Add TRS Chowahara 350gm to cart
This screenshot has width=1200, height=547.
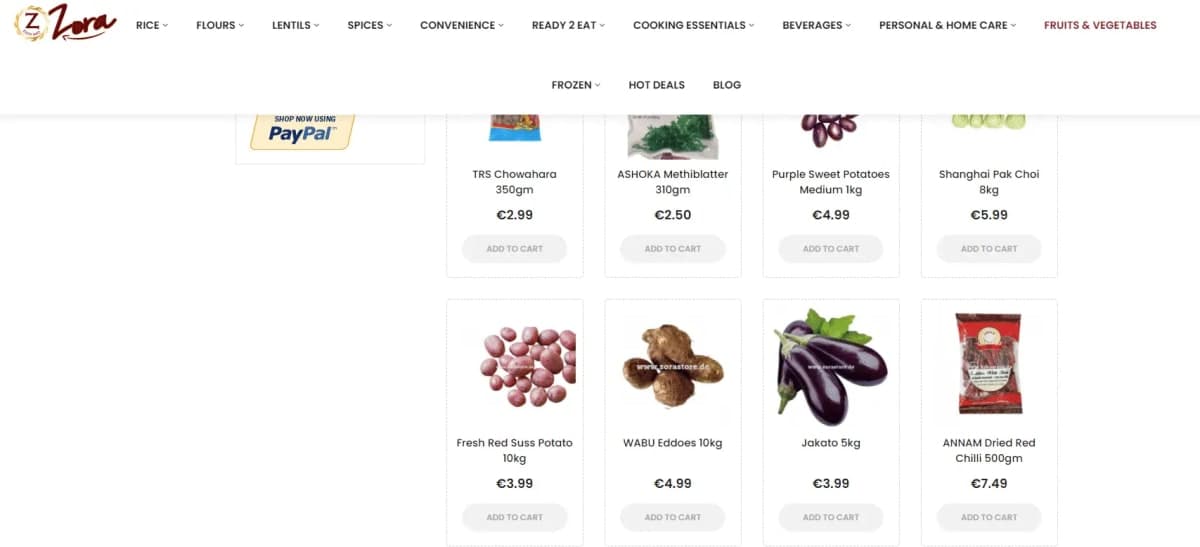[x=515, y=249]
